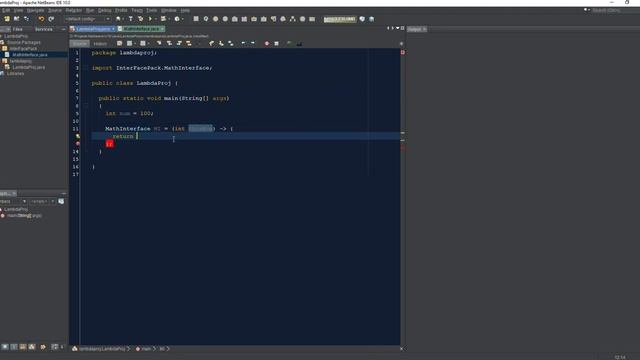Click the Shift Line Left editor icon
640x360 pixels.
pos(243,43)
